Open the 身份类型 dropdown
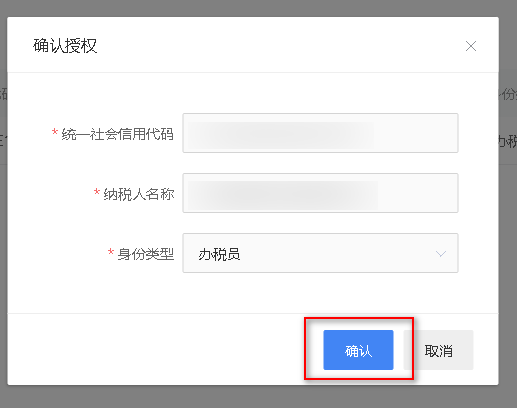 (x=320, y=253)
